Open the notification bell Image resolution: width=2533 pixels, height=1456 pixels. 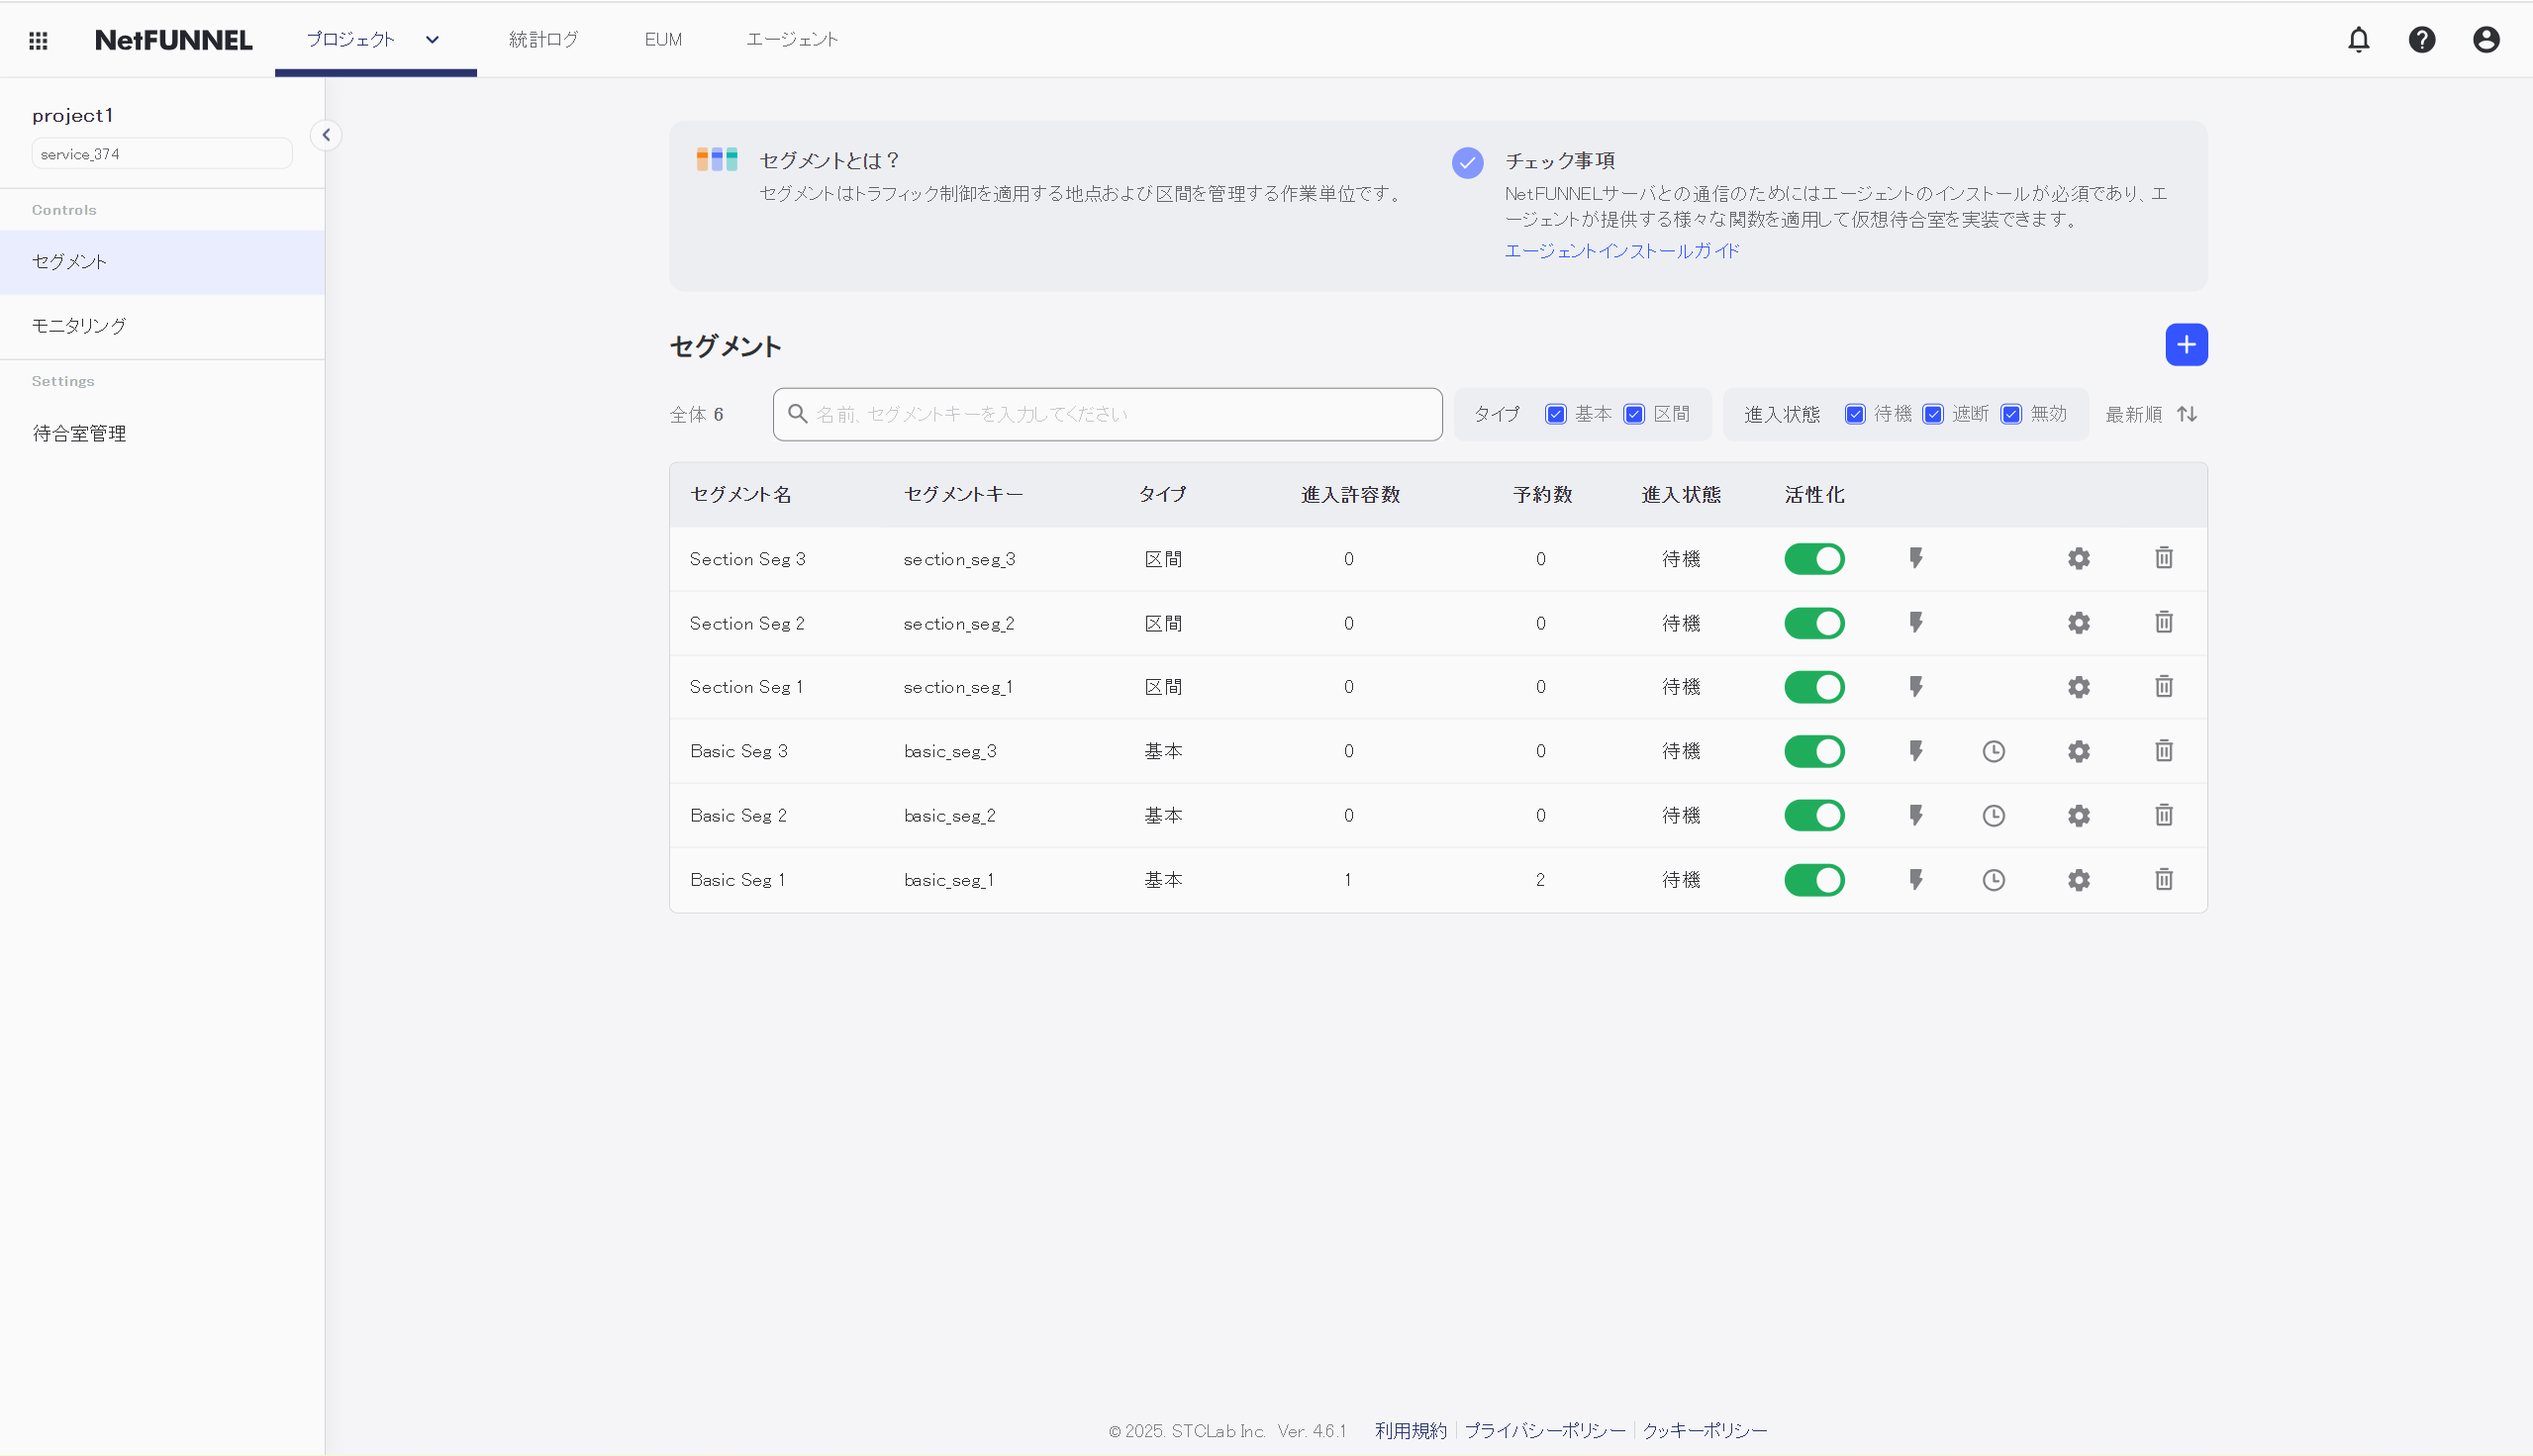pos(2358,39)
